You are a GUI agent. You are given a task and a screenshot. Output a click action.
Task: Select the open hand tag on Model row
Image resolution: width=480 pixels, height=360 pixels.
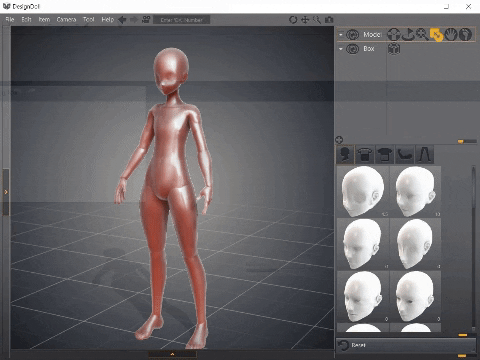pos(451,34)
